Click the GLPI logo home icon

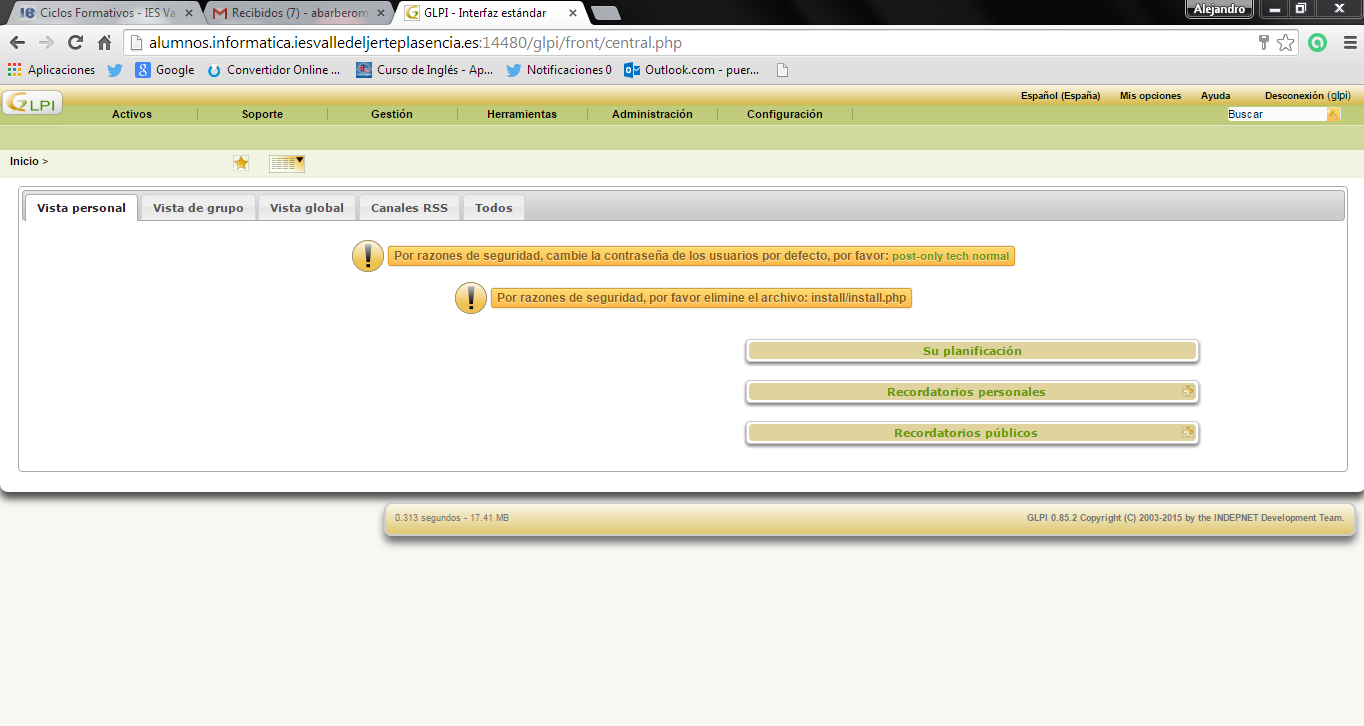point(32,103)
